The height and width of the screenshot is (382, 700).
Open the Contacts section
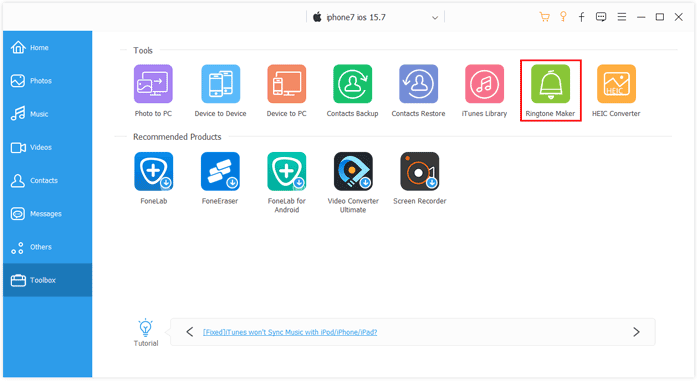pyautogui.click(x=47, y=181)
